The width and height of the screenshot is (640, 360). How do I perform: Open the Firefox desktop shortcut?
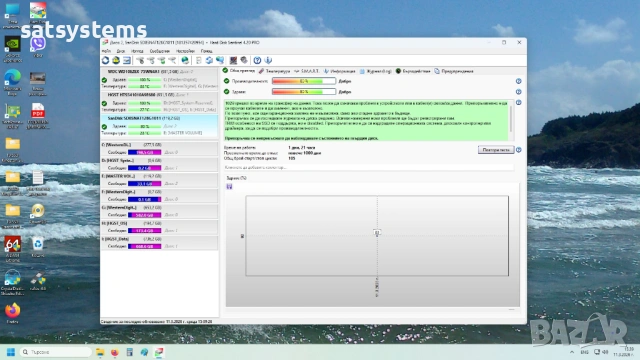pyautogui.click(x=13, y=313)
